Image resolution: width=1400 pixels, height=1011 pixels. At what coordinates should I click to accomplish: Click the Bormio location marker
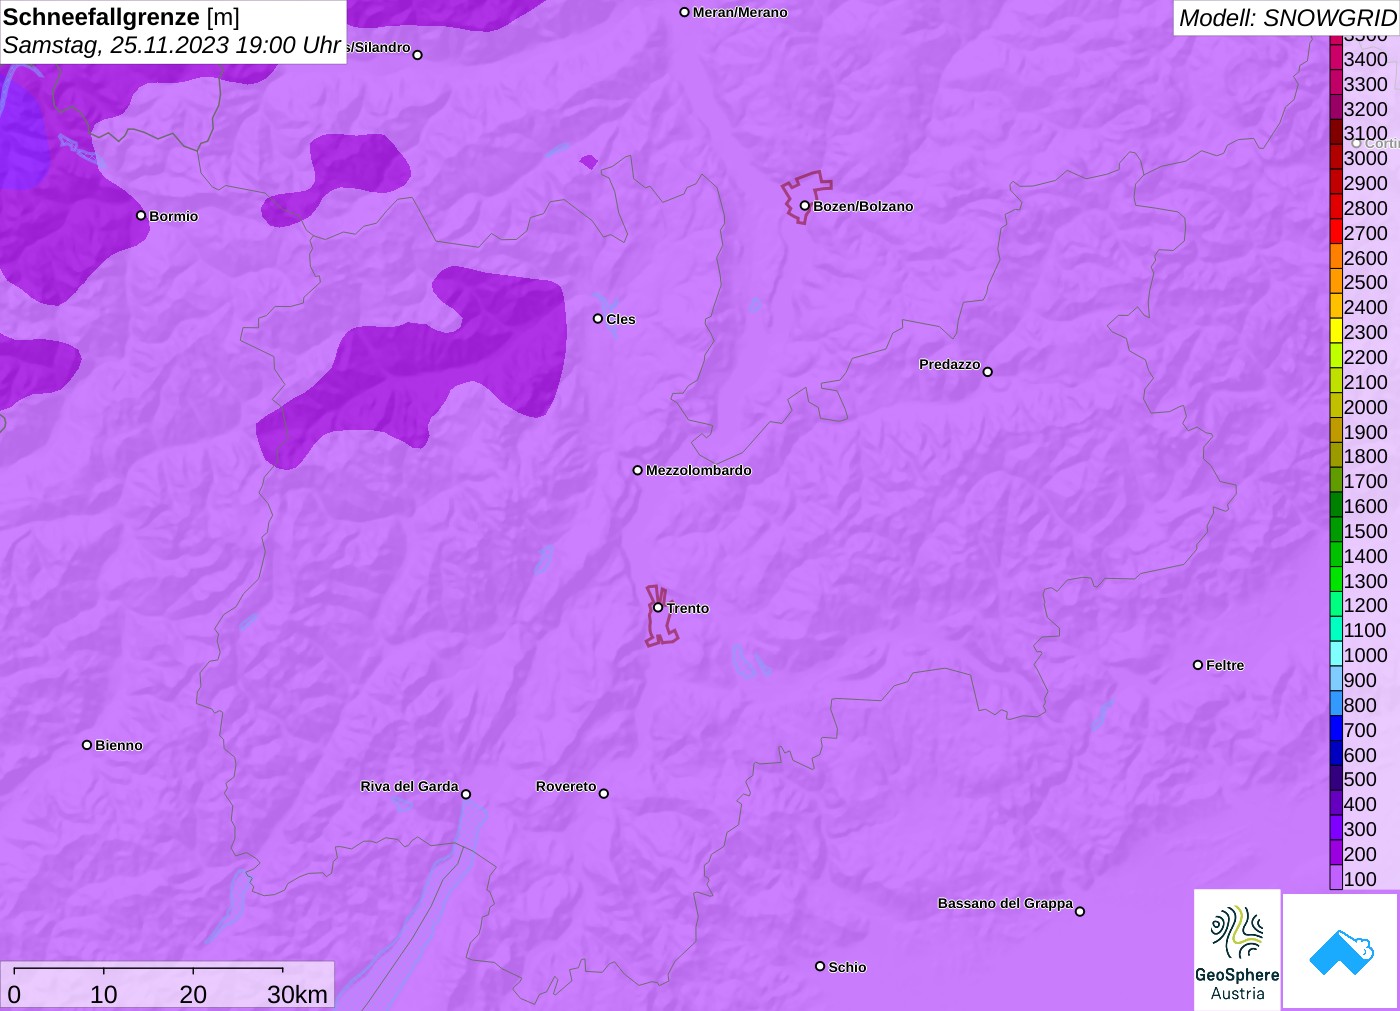coord(141,215)
